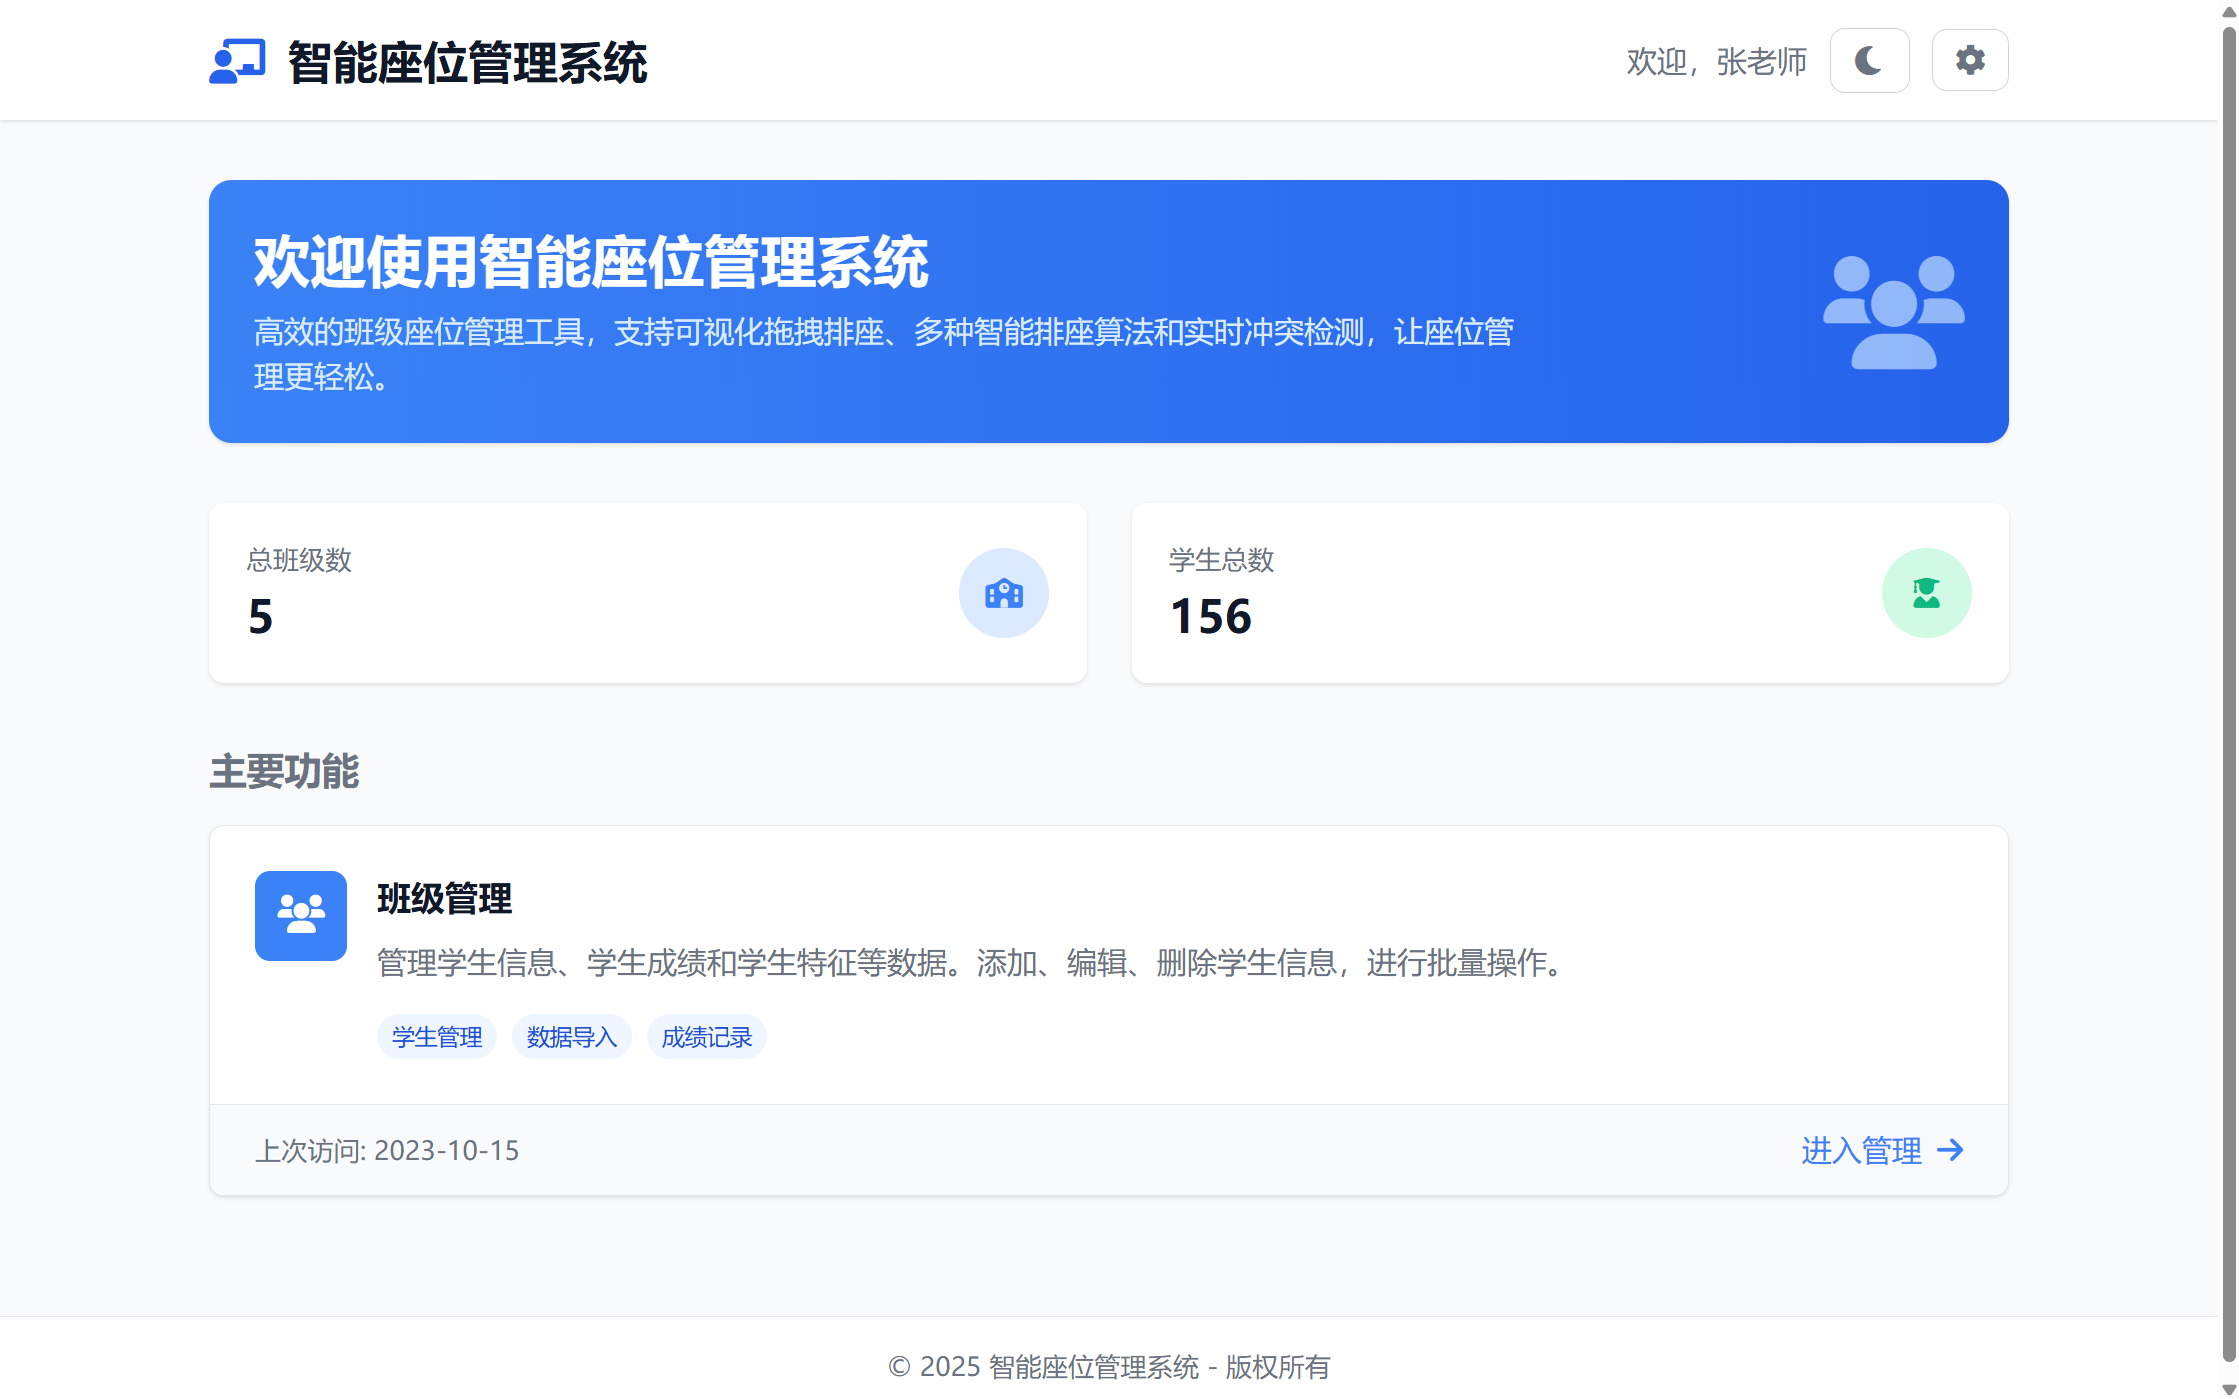The height and width of the screenshot is (1399, 2239).
Task: Select the 成绩记录 tag
Action: tap(706, 1037)
